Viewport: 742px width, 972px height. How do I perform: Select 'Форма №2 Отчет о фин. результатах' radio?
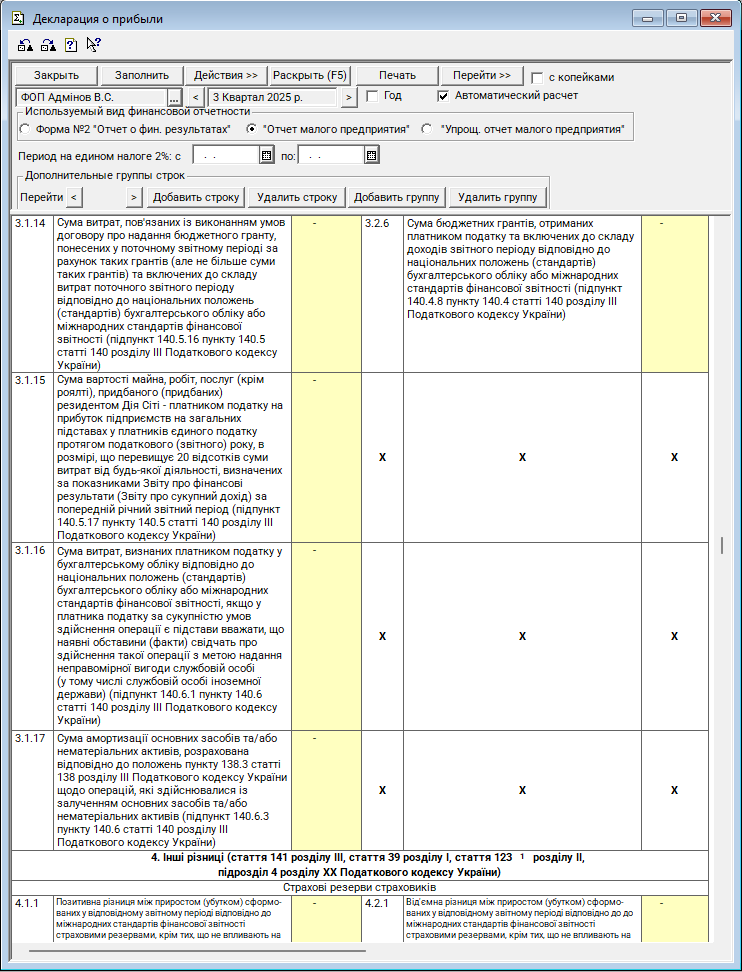click(25, 129)
